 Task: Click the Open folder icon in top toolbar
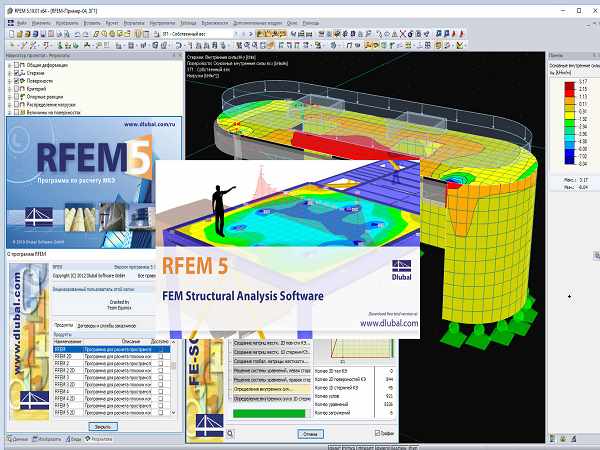pos(20,34)
